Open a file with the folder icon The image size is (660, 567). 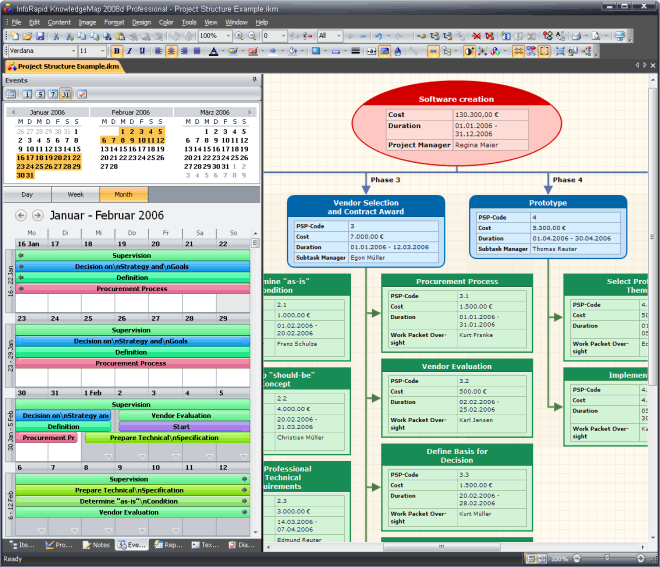point(26,36)
